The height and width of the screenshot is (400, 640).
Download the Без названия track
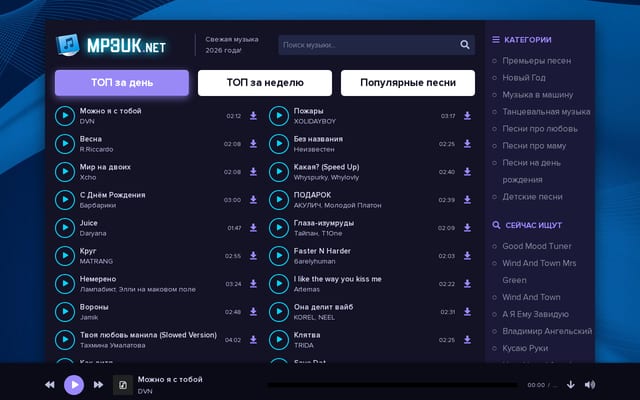[467, 144]
